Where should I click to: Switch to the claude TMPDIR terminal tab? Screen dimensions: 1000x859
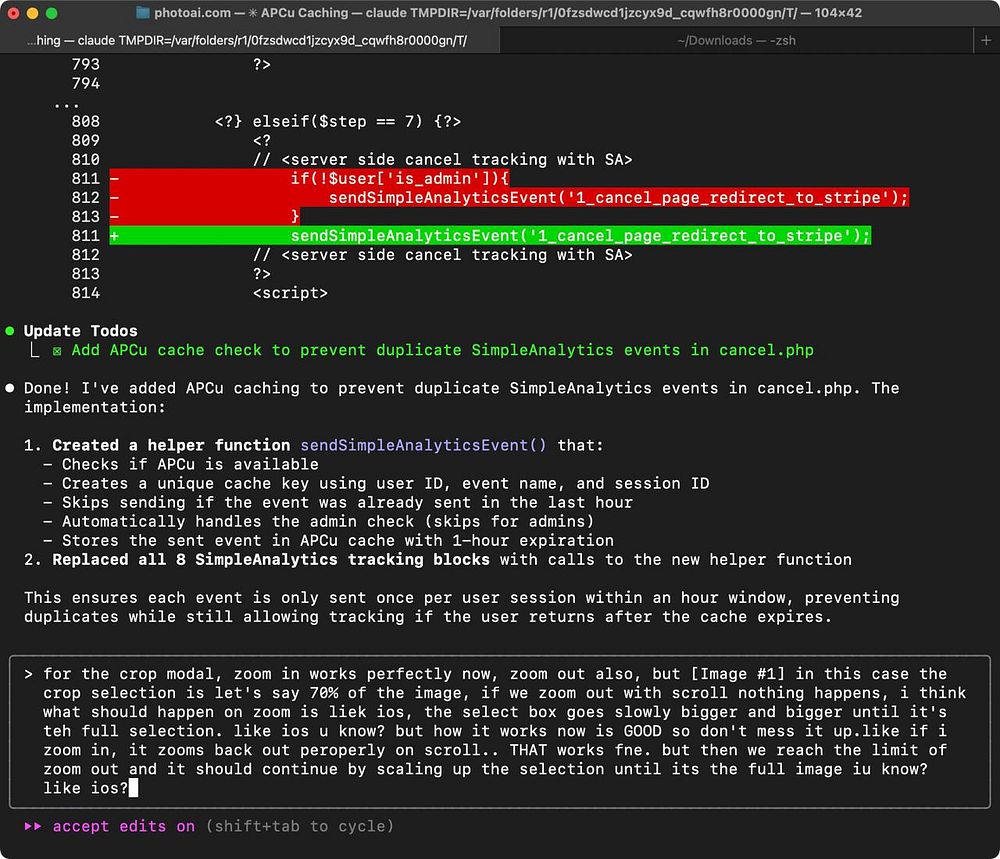click(249, 40)
